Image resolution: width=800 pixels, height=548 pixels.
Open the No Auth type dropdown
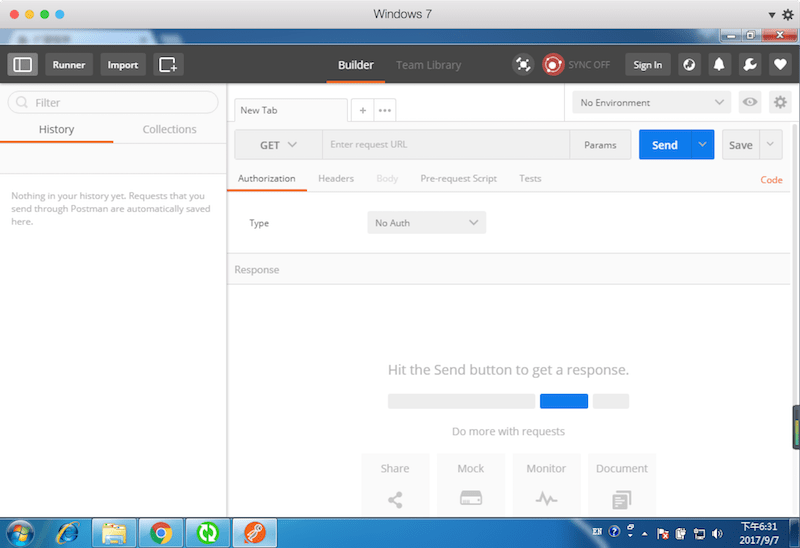click(427, 222)
